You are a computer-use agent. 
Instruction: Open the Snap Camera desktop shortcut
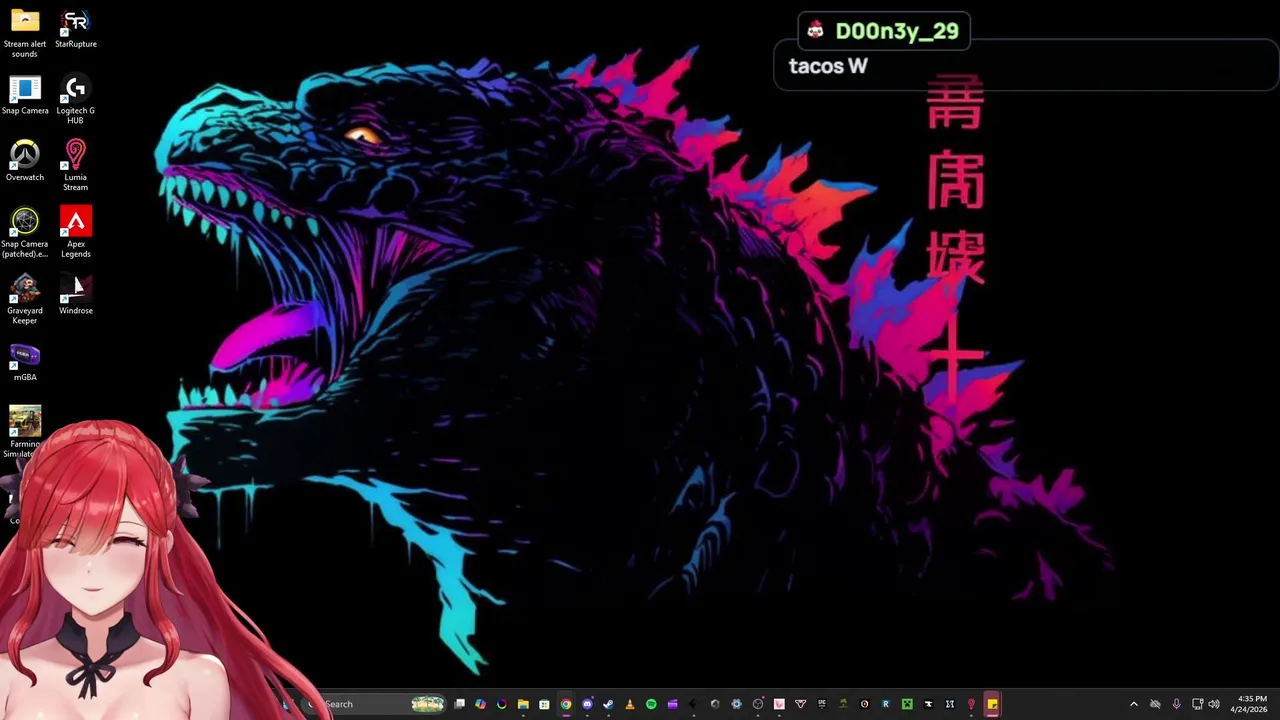25,95
